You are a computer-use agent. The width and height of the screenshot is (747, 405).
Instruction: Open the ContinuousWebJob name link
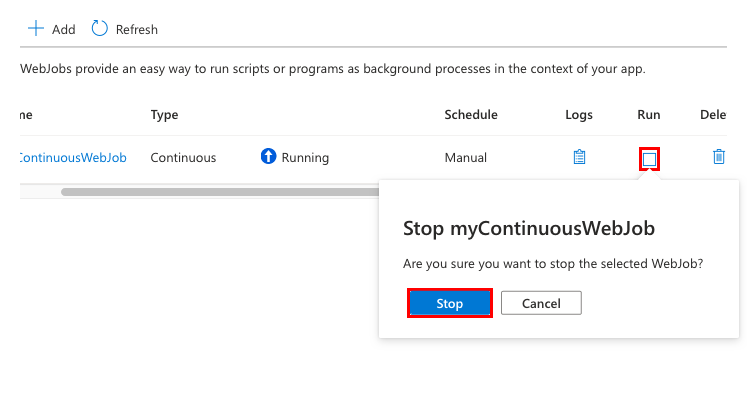[x=73, y=158]
